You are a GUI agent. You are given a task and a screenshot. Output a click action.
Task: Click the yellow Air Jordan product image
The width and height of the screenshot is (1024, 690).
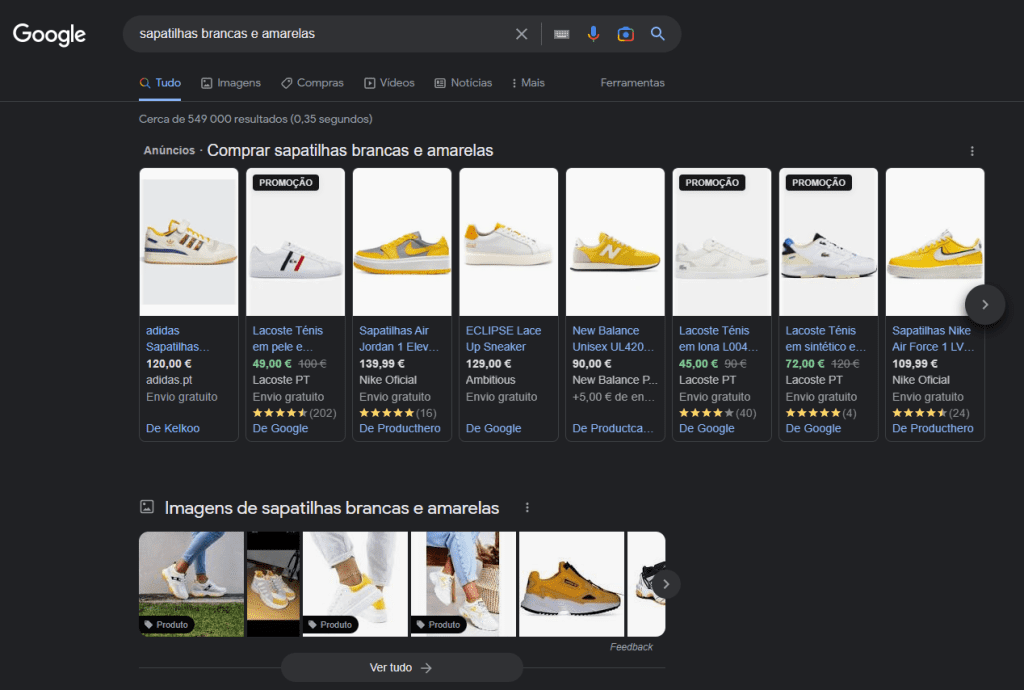point(402,242)
